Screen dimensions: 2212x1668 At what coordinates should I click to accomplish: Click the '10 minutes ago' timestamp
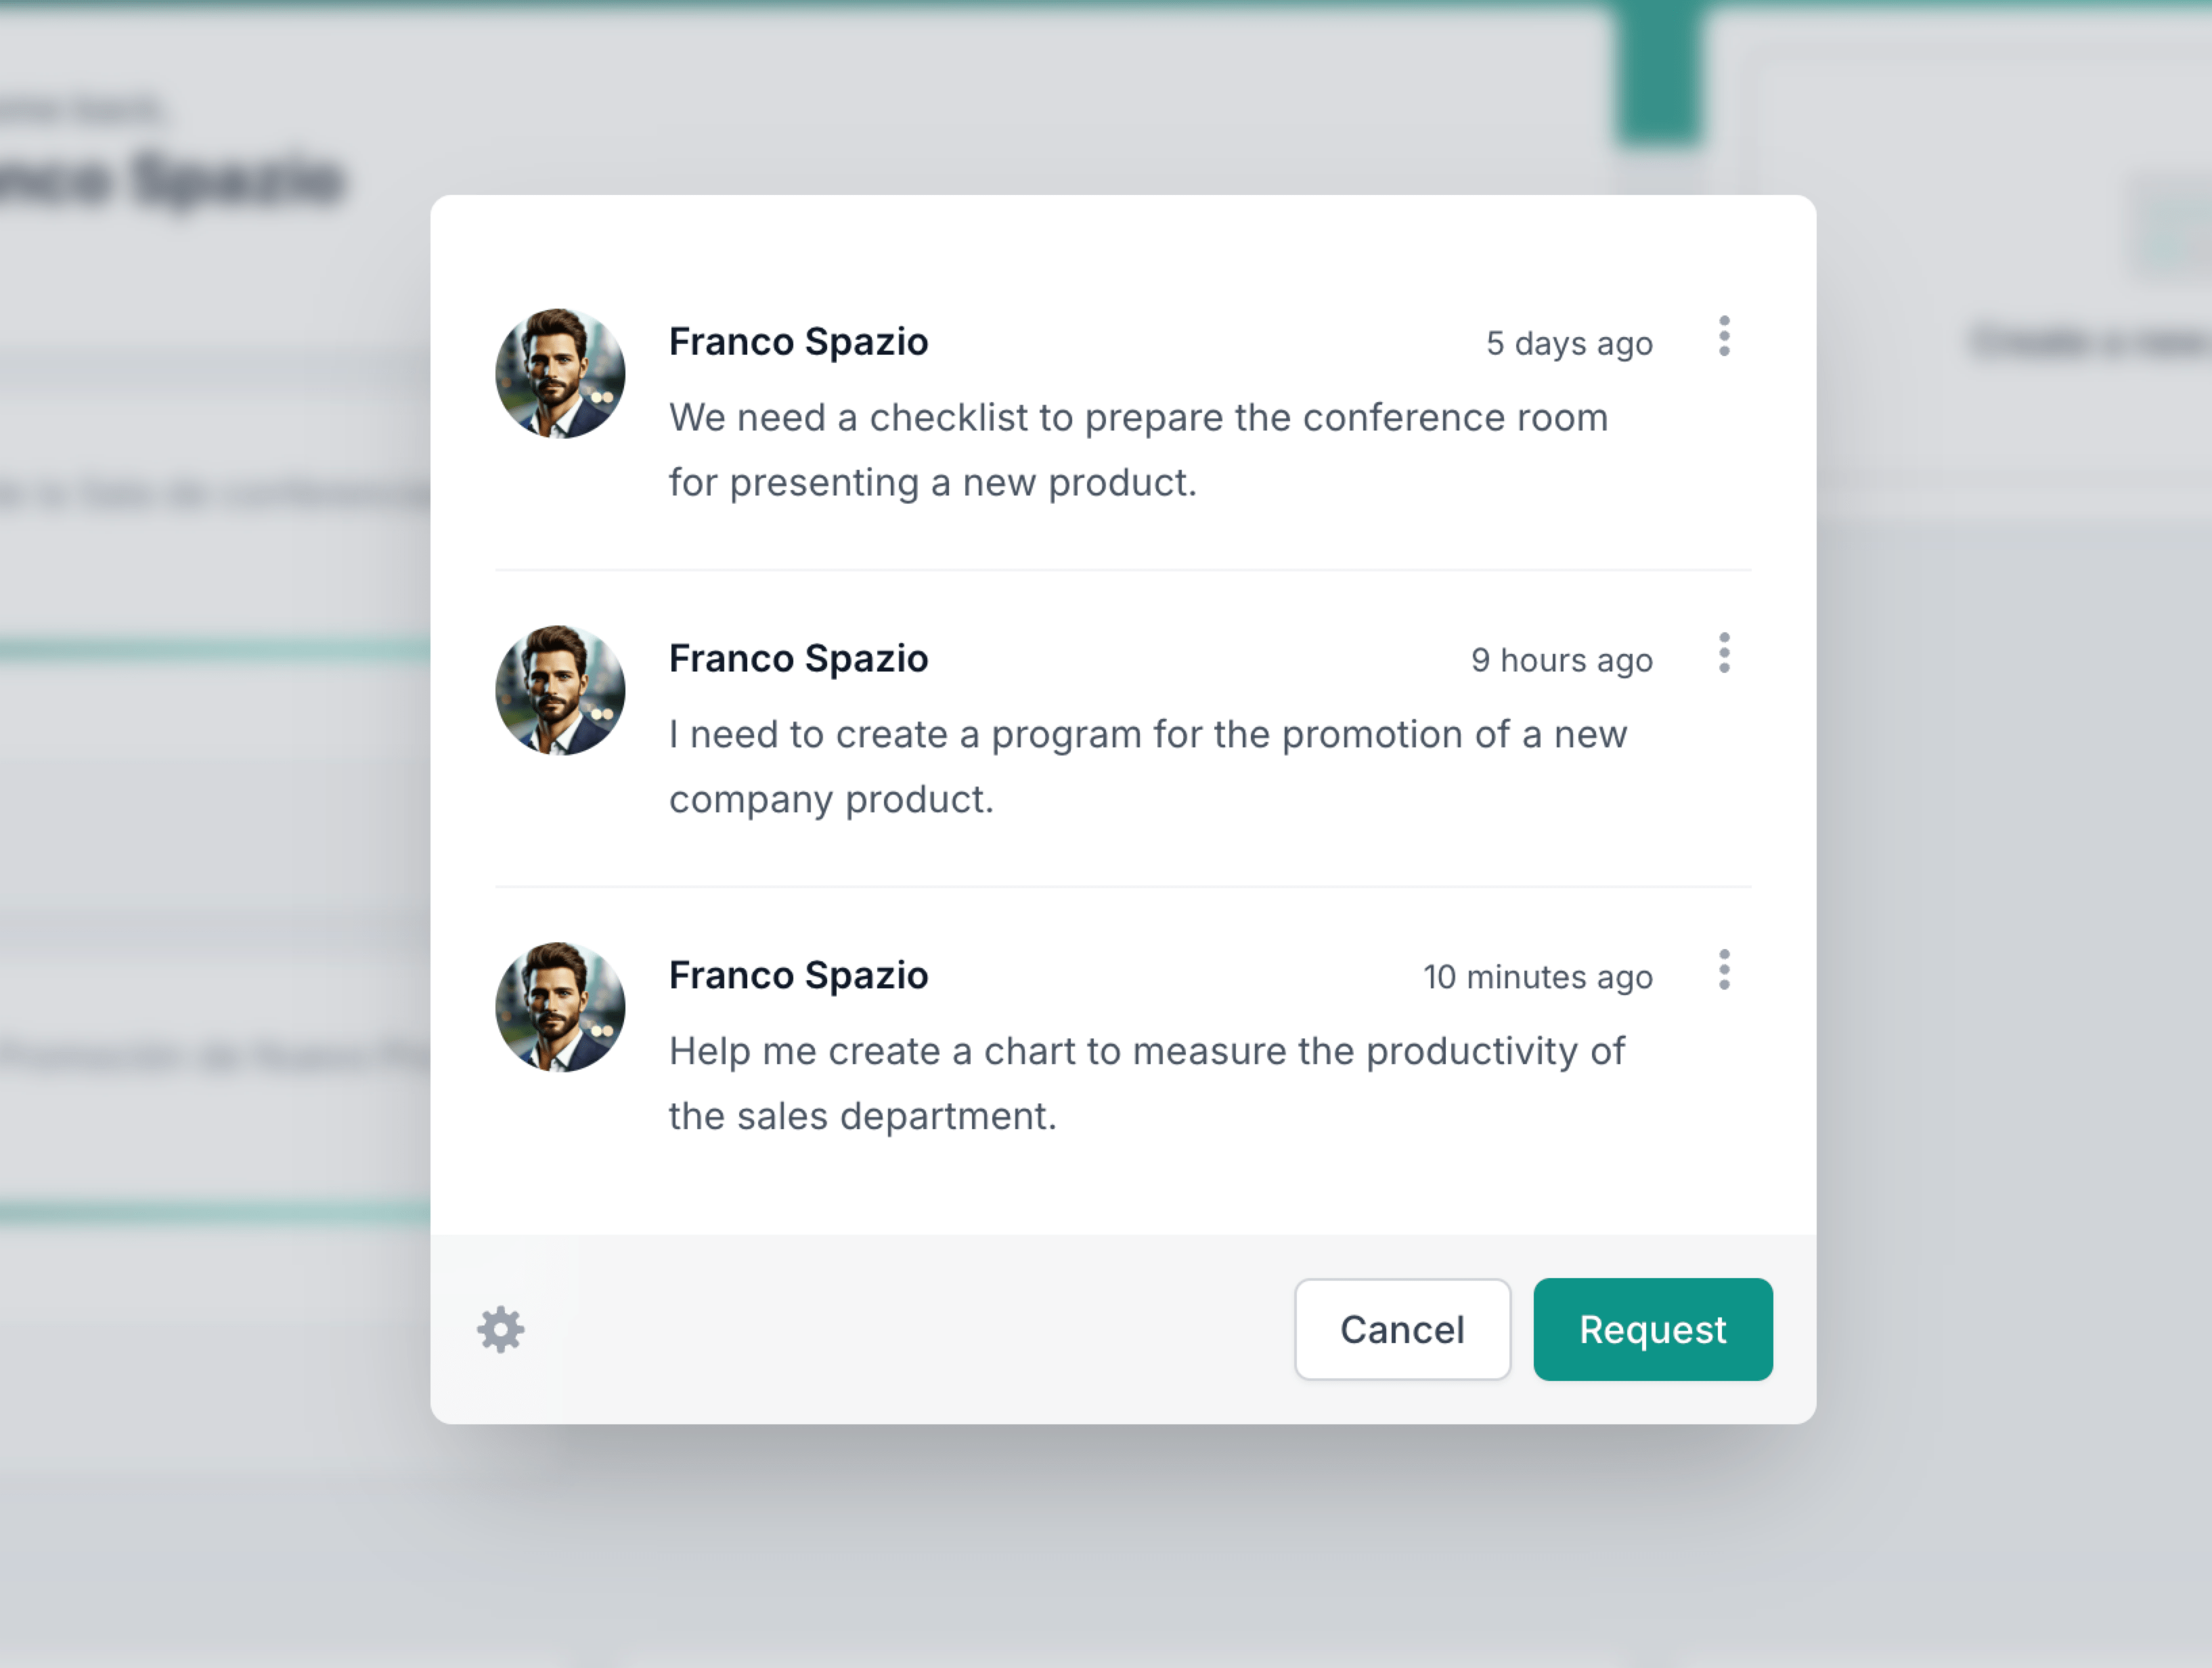(x=1539, y=977)
